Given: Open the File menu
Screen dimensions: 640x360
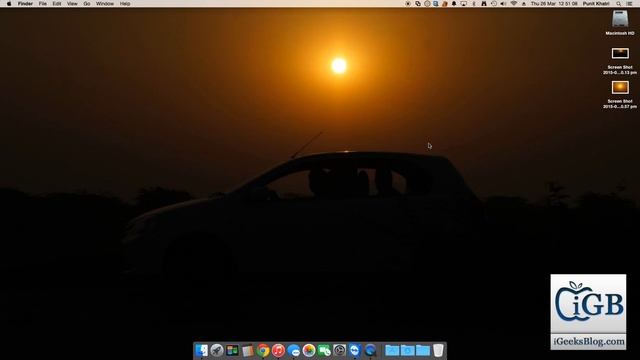Looking at the screenshot, I should pyautogui.click(x=42, y=4).
